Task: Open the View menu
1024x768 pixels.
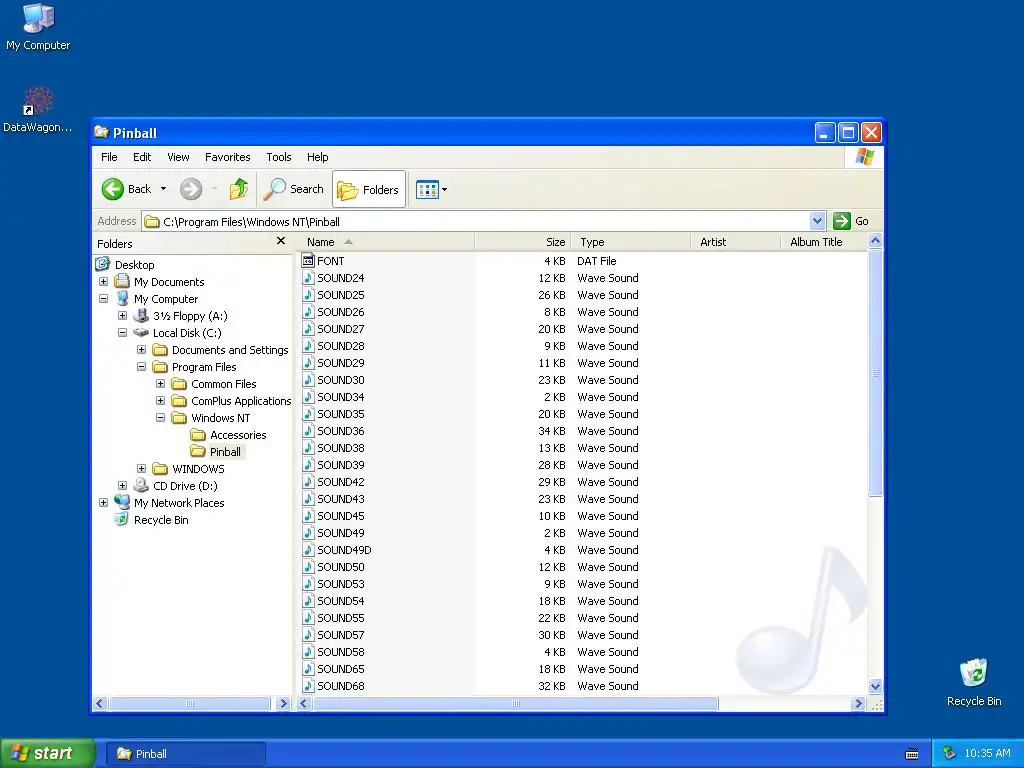Action: coord(178,157)
